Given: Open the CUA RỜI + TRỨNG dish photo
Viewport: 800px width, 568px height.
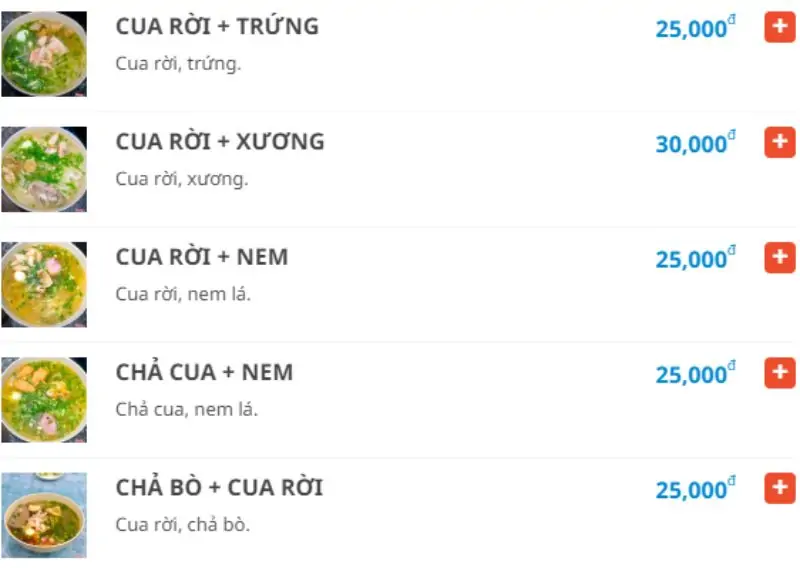Looking at the screenshot, I should coord(44,54).
